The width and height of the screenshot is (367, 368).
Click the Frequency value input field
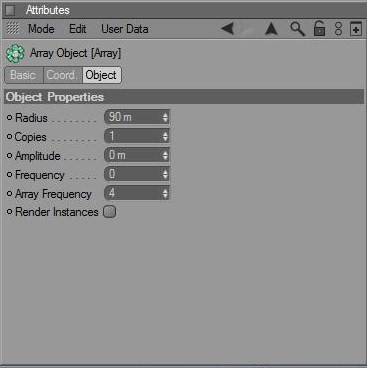(x=137, y=174)
